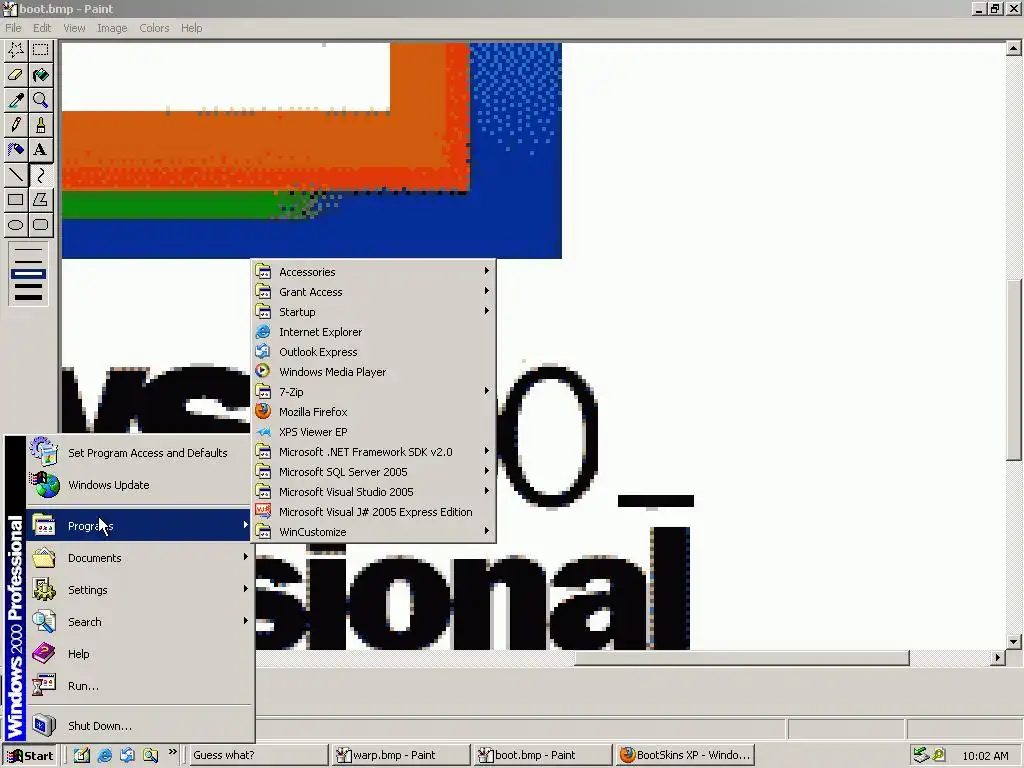Screen dimensions: 1024x768
Task: Expand the Startup program folder
Action: click(373, 312)
